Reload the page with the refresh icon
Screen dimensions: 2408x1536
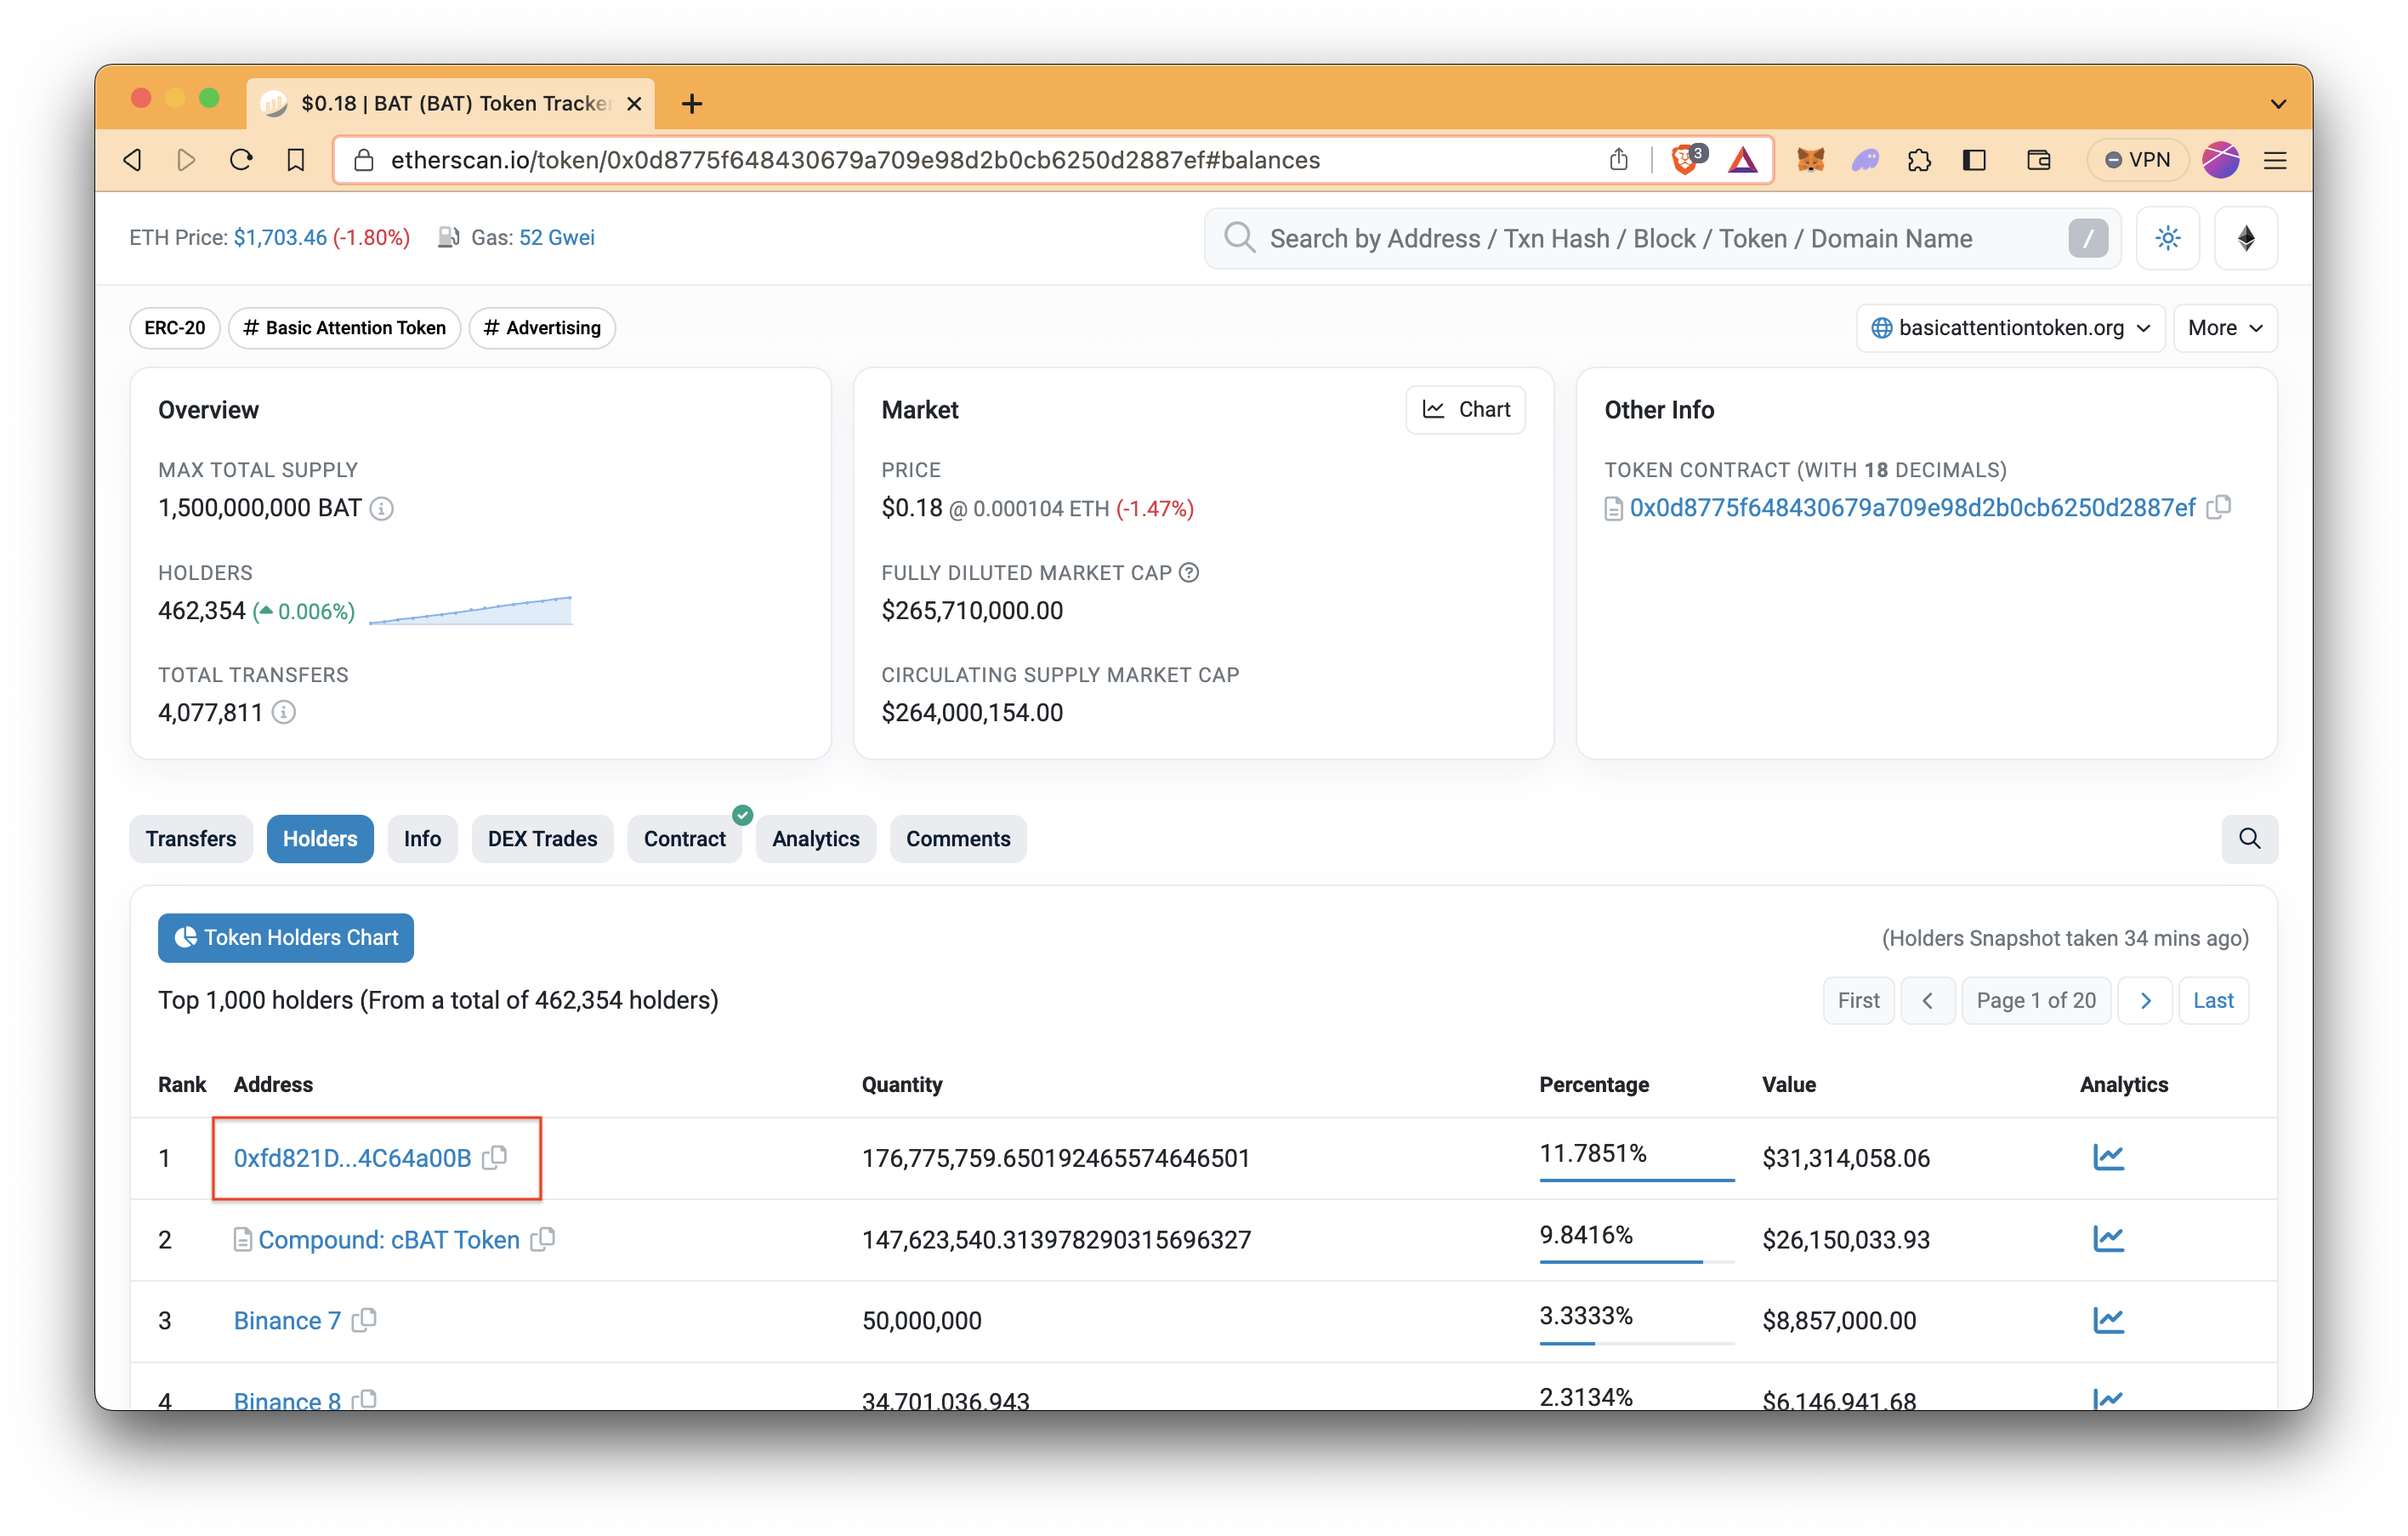241,160
